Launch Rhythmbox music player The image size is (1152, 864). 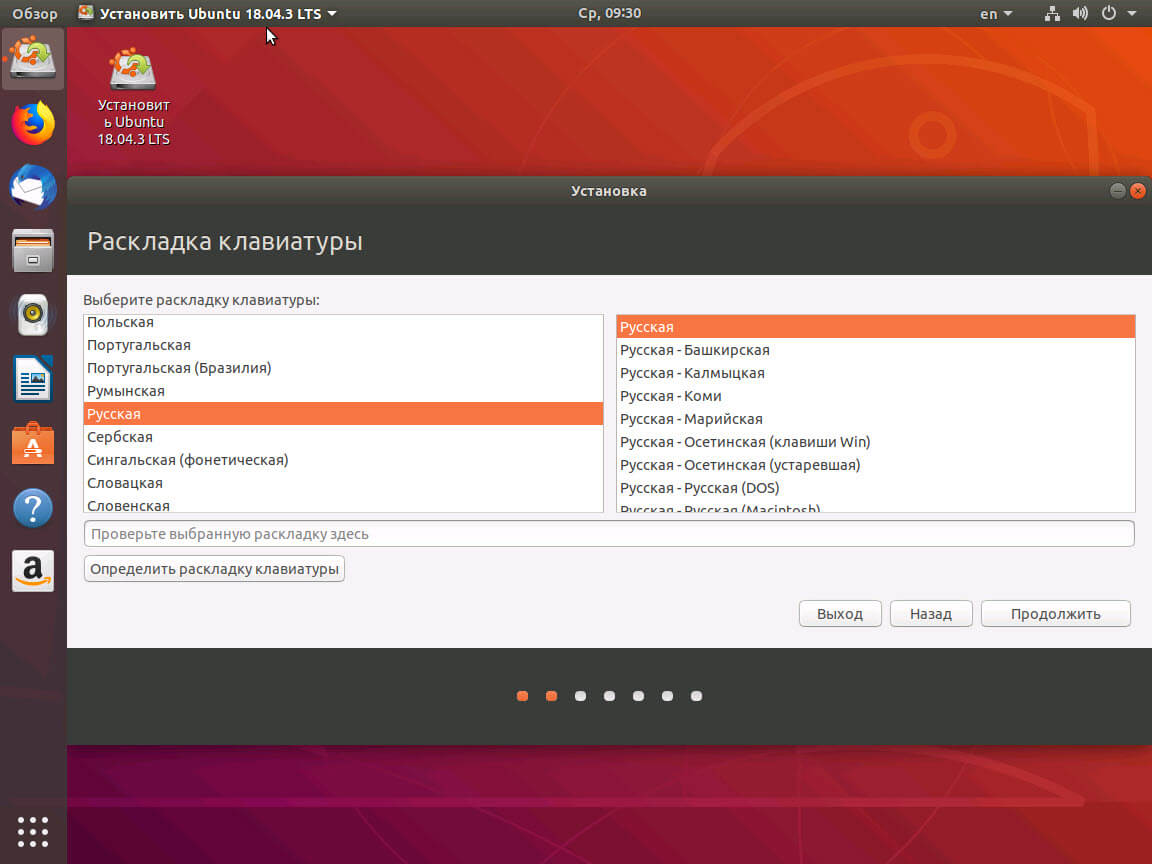pyautogui.click(x=33, y=314)
